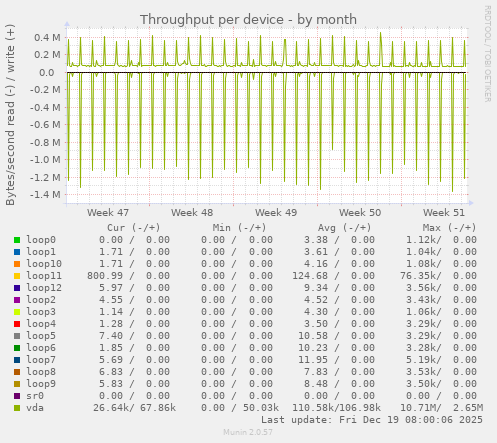Click the '-1.4 M' y-axis label
The image size is (497, 443).
(45, 195)
